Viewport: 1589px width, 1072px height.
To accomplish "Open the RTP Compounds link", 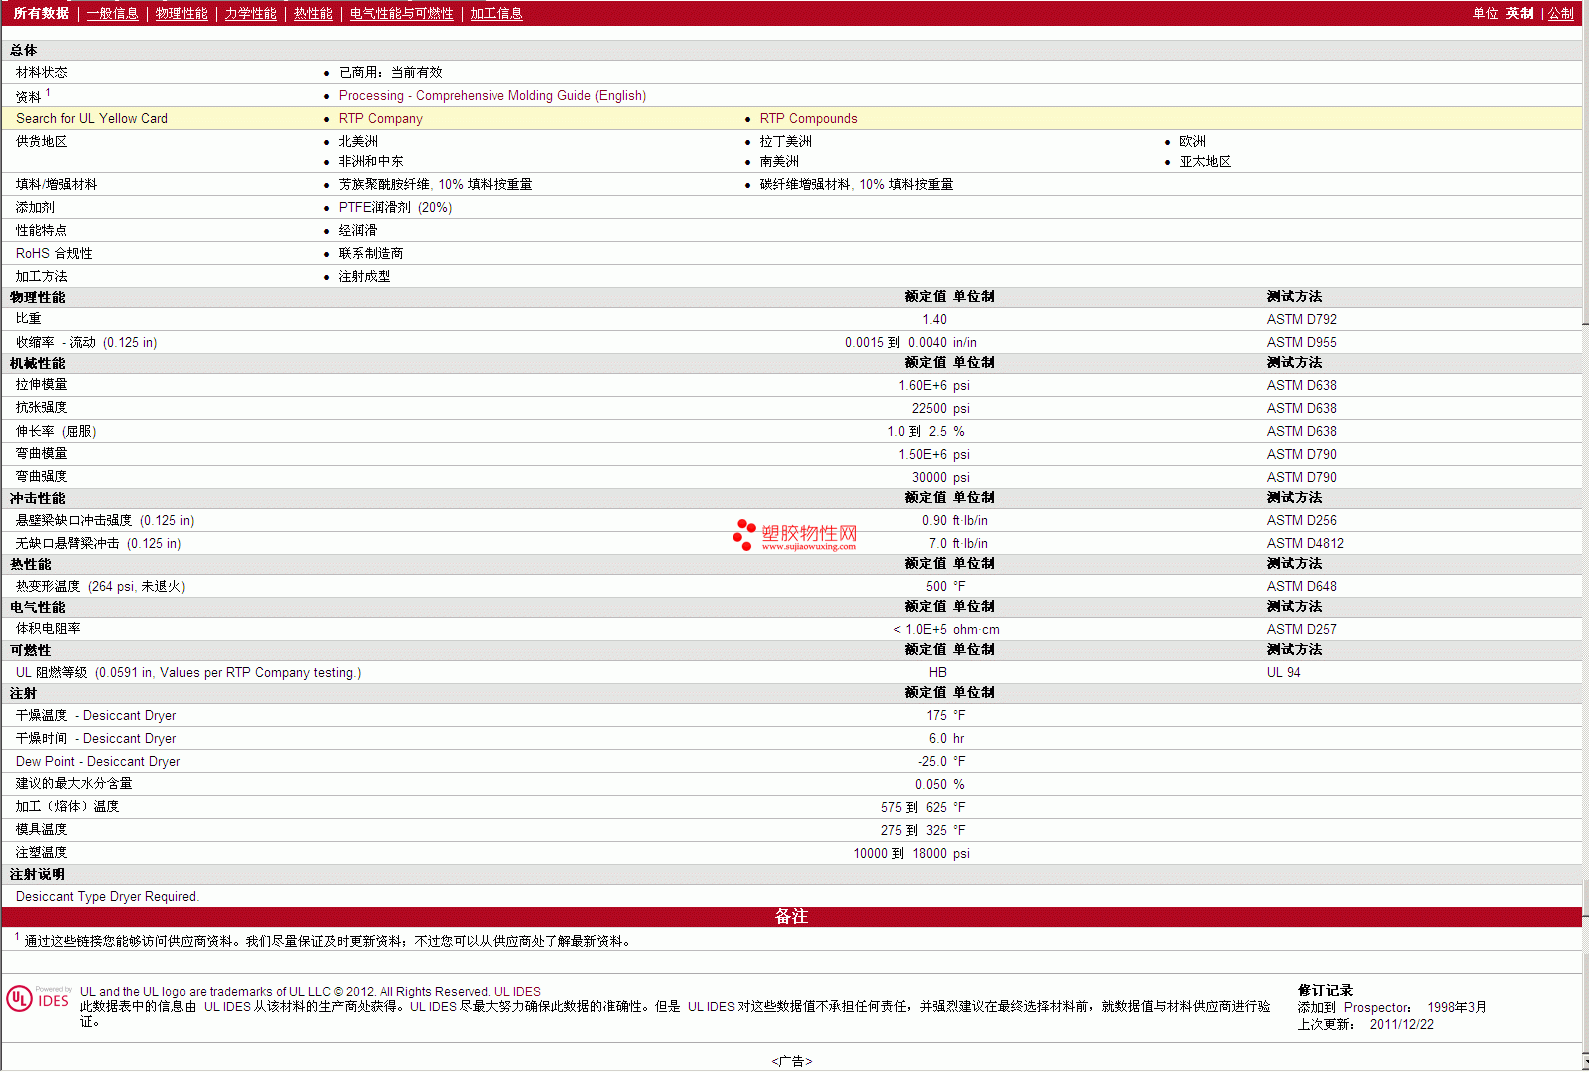I will click(x=808, y=118).
